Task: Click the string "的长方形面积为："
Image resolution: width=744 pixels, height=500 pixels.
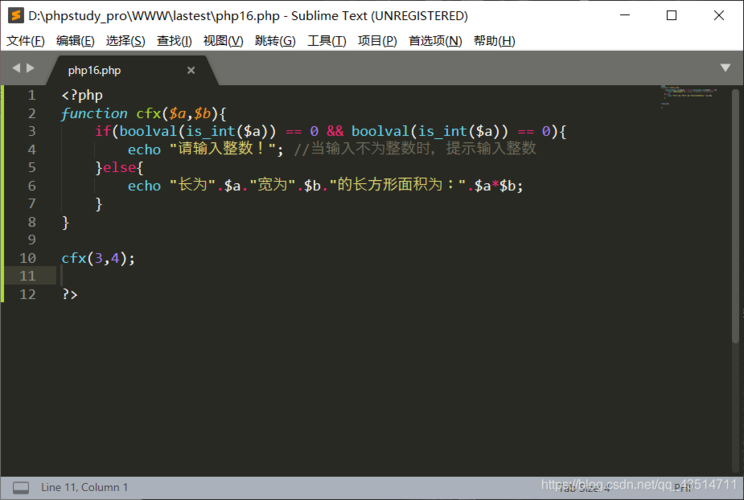Action: [x=398, y=185]
